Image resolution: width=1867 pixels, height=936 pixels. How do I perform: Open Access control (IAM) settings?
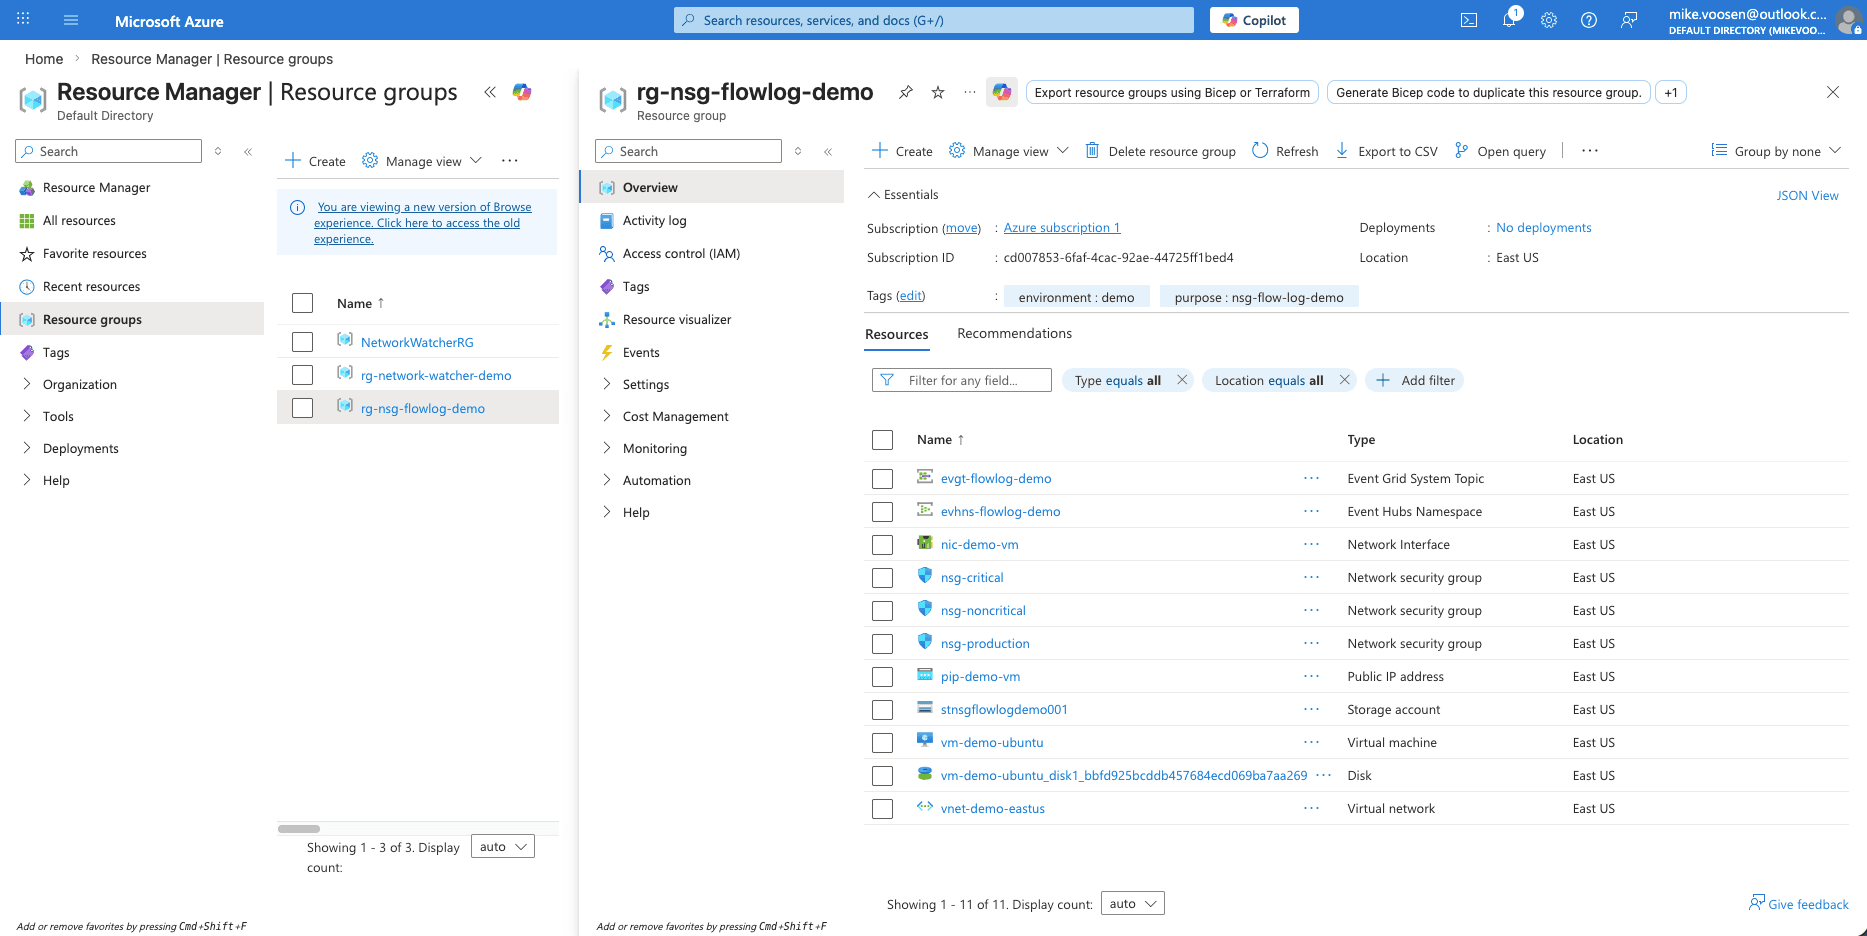pos(681,253)
